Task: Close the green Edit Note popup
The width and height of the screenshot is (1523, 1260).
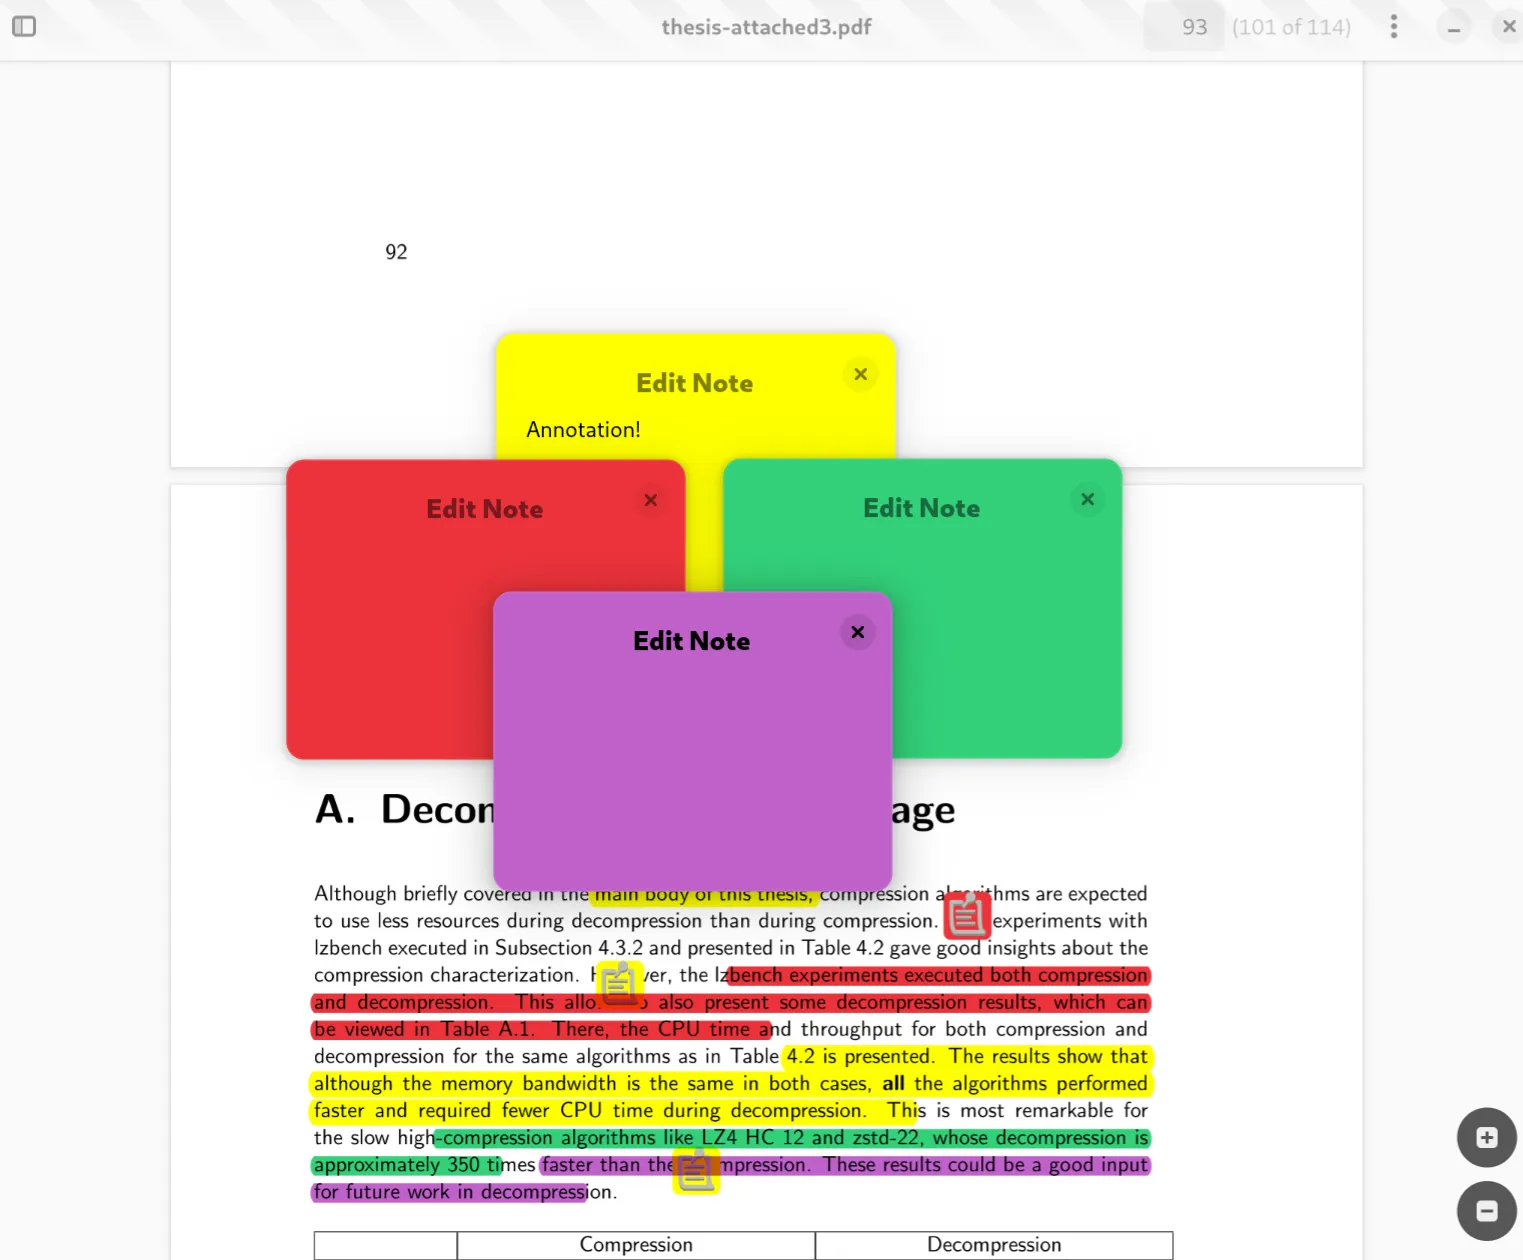Action: click(1087, 499)
